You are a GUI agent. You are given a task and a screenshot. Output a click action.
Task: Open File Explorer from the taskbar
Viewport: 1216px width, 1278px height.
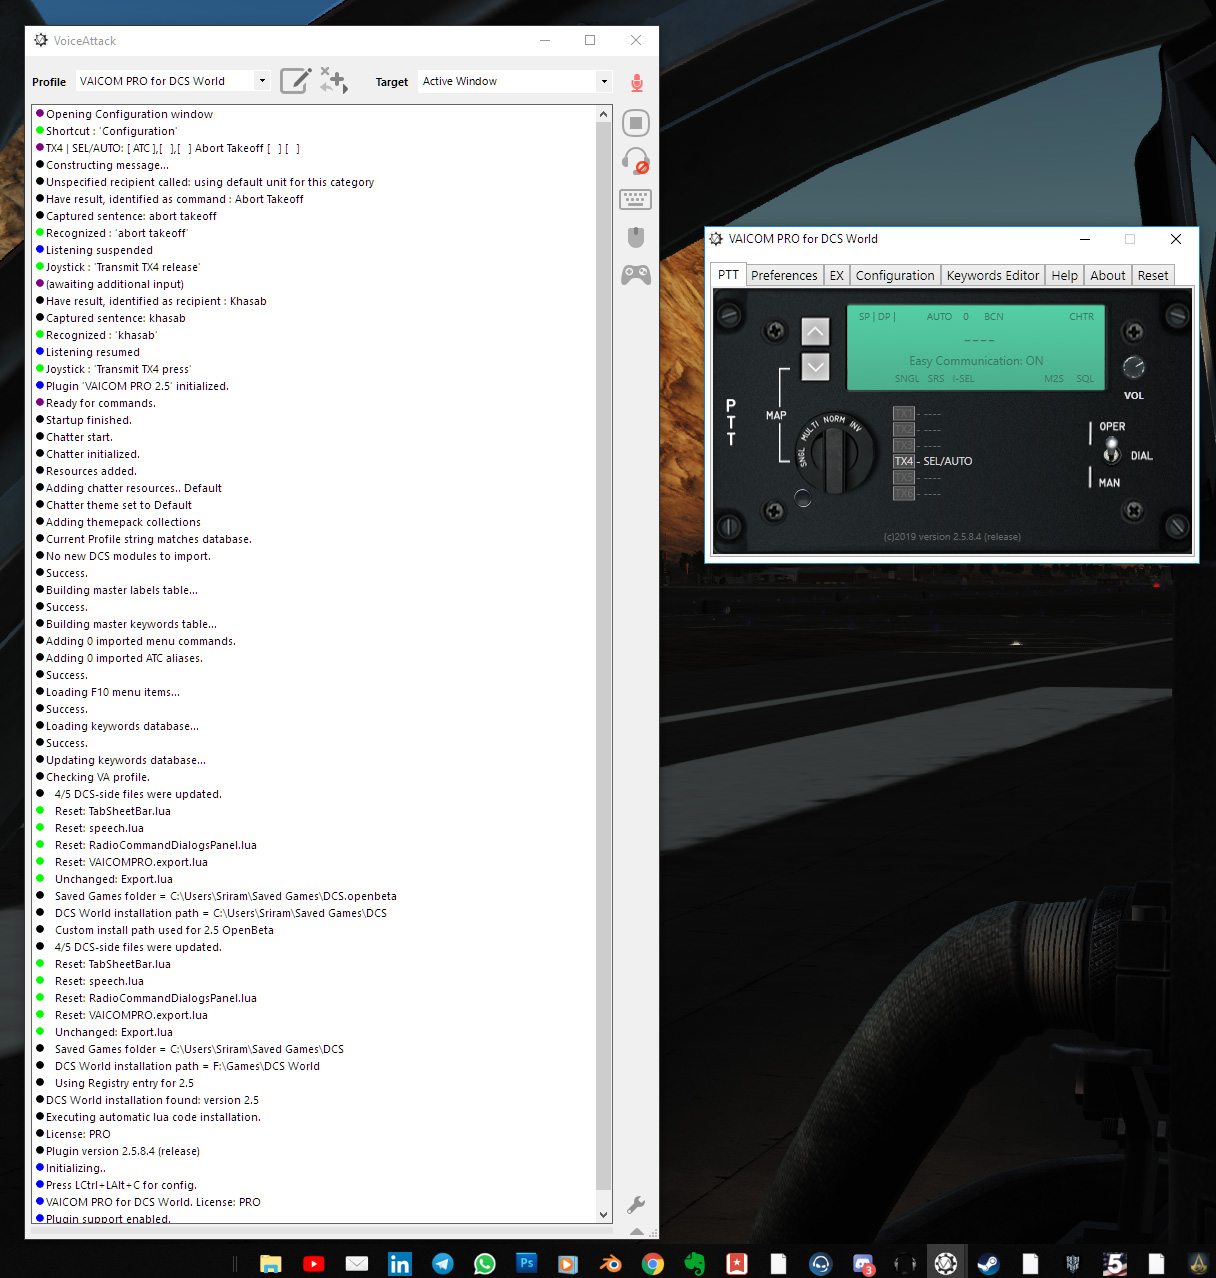[270, 1264]
